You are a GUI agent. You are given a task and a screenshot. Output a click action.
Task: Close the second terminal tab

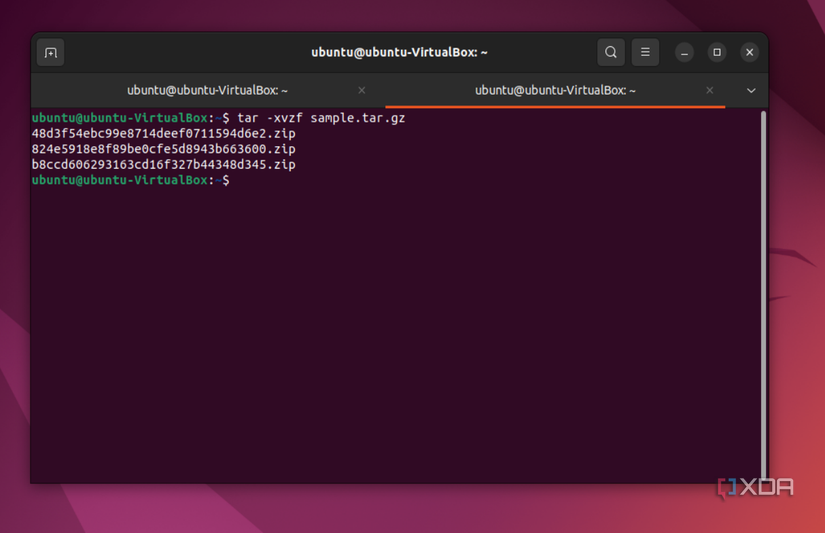tap(709, 90)
